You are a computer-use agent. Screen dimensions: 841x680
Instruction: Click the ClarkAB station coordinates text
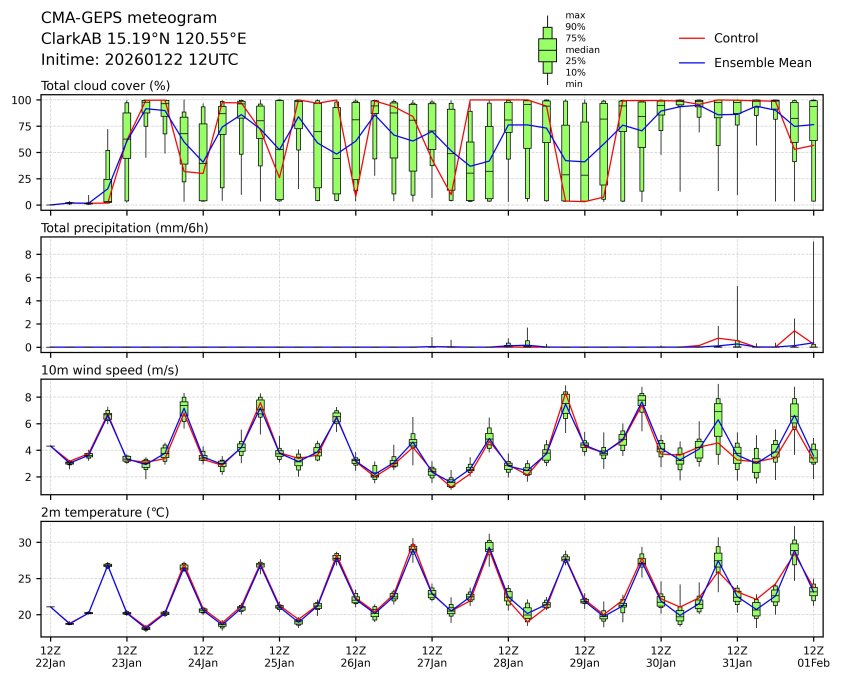tap(143, 39)
